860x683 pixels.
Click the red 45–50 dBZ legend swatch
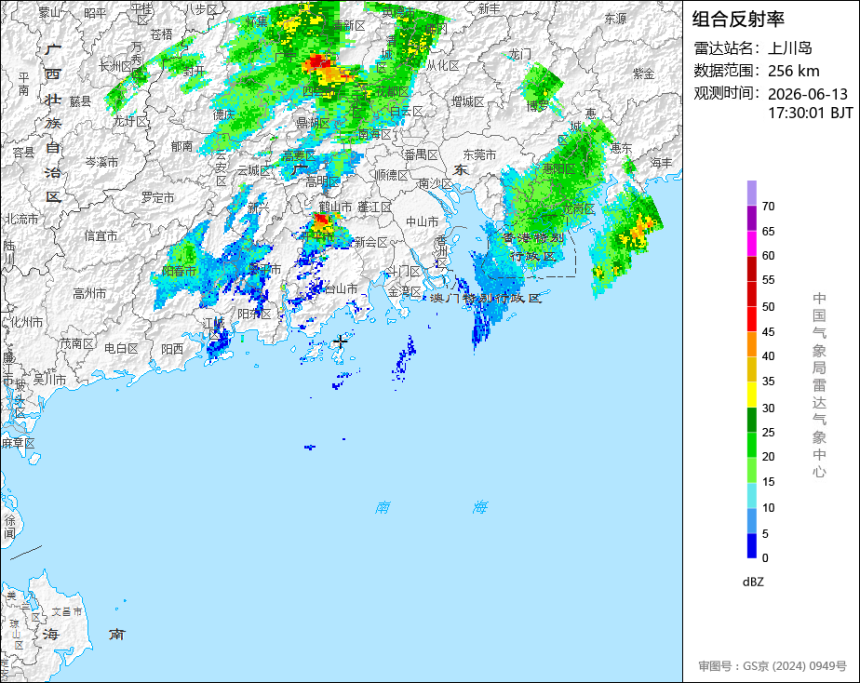751,319
